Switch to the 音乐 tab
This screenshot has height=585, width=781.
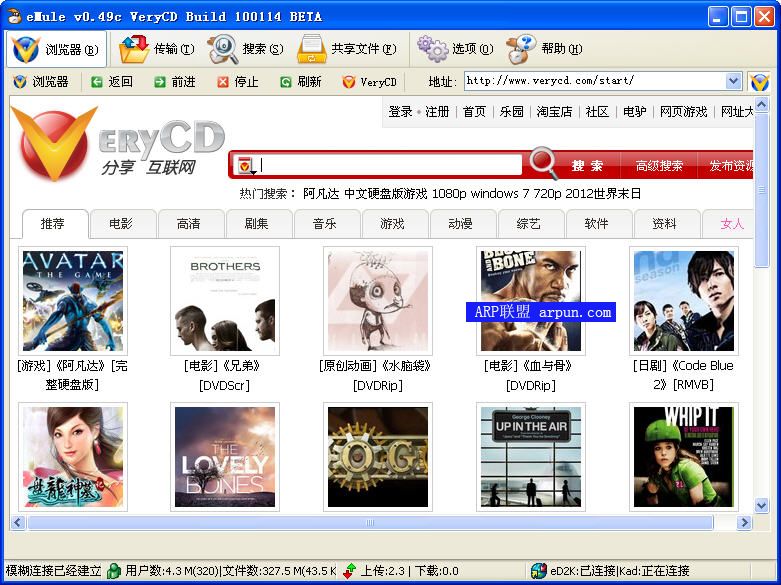click(325, 224)
